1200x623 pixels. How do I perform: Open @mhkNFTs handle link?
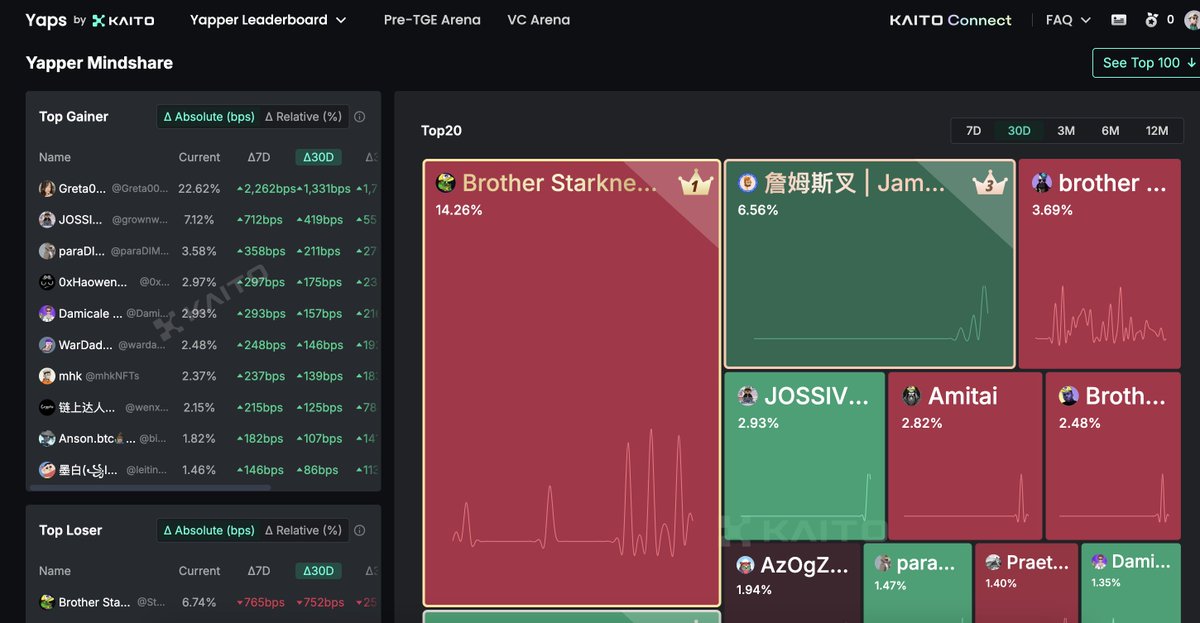click(x=113, y=377)
